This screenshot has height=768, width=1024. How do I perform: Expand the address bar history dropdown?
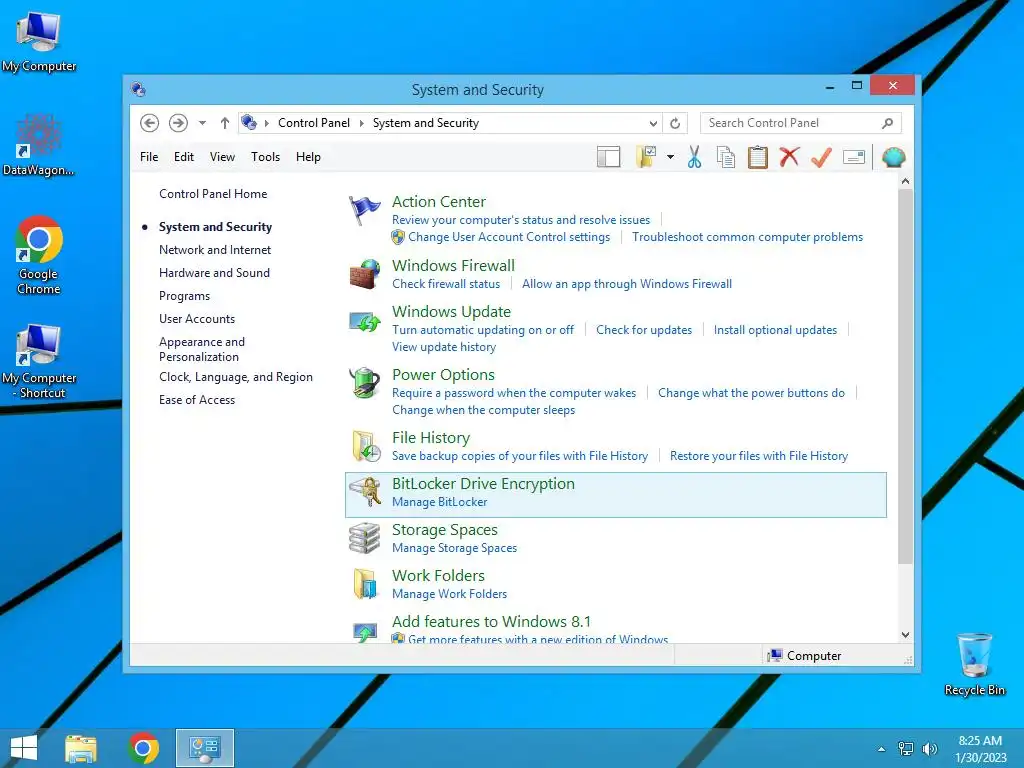pyautogui.click(x=653, y=123)
